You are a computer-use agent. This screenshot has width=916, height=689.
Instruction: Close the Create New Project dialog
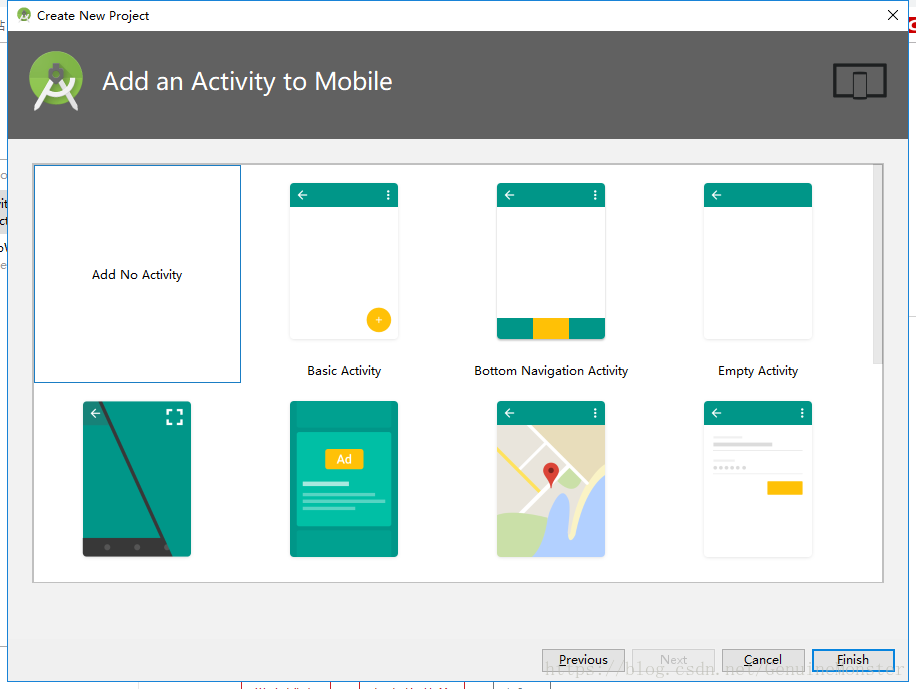893,15
